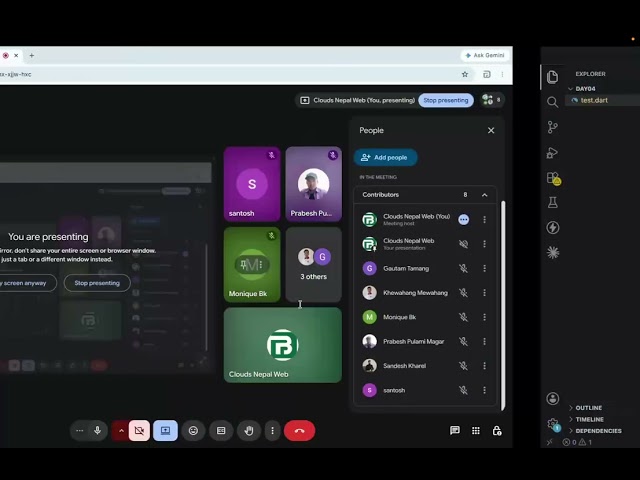Viewport: 640px width, 480px height.
Task: Open test.dart file in Explorer
Action: click(602, 100)
